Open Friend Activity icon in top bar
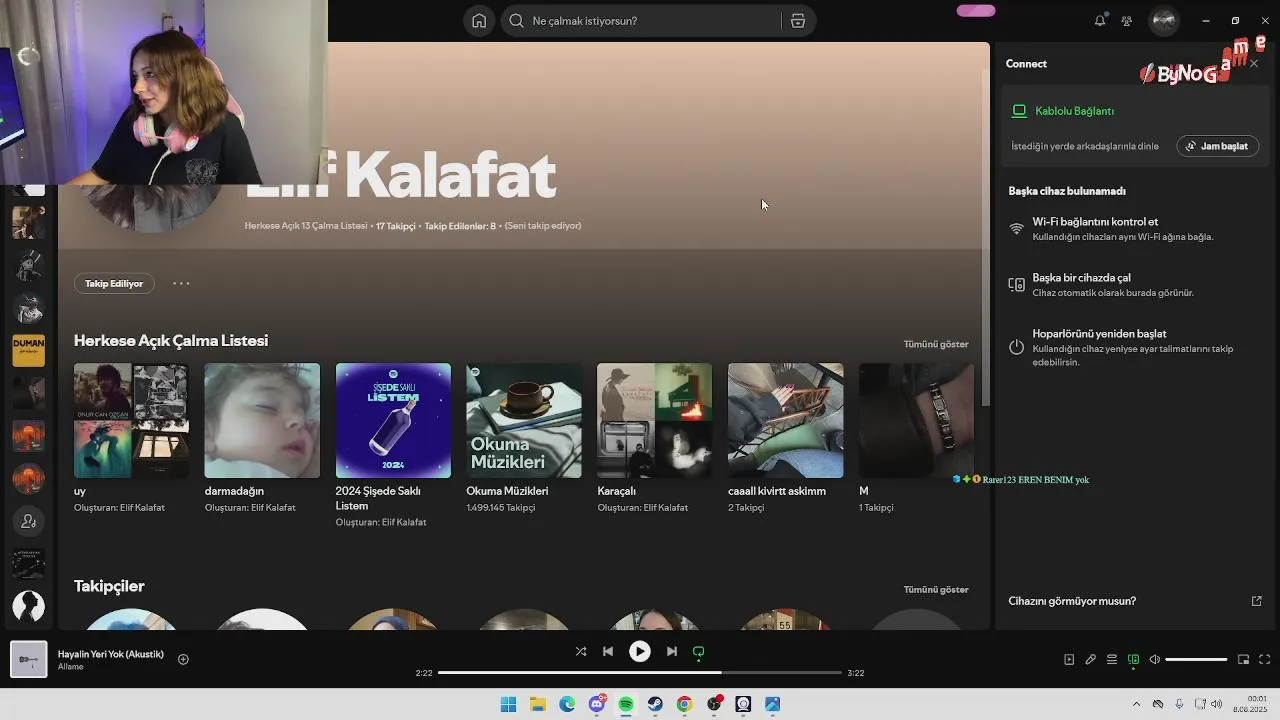The image size is (1280, 720). point(1127,21)
